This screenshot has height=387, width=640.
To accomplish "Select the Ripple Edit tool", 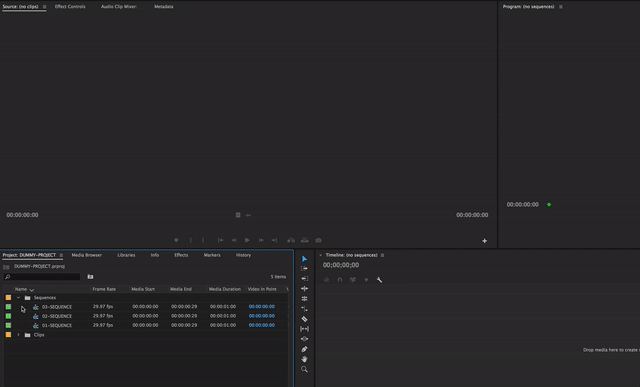I will 304,289.
